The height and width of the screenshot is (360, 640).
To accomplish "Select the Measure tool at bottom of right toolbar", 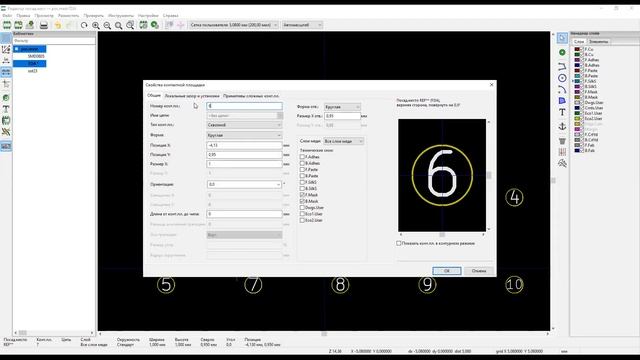I will [562, 163].
